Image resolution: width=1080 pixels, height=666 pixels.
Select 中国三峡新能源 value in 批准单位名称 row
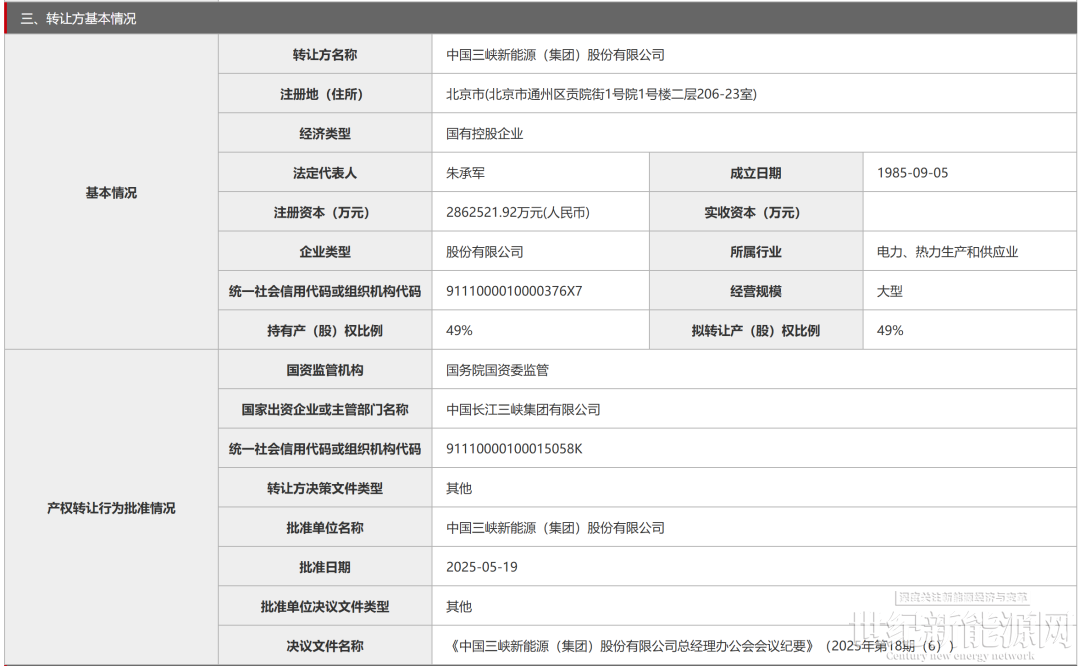pos(555,528)
